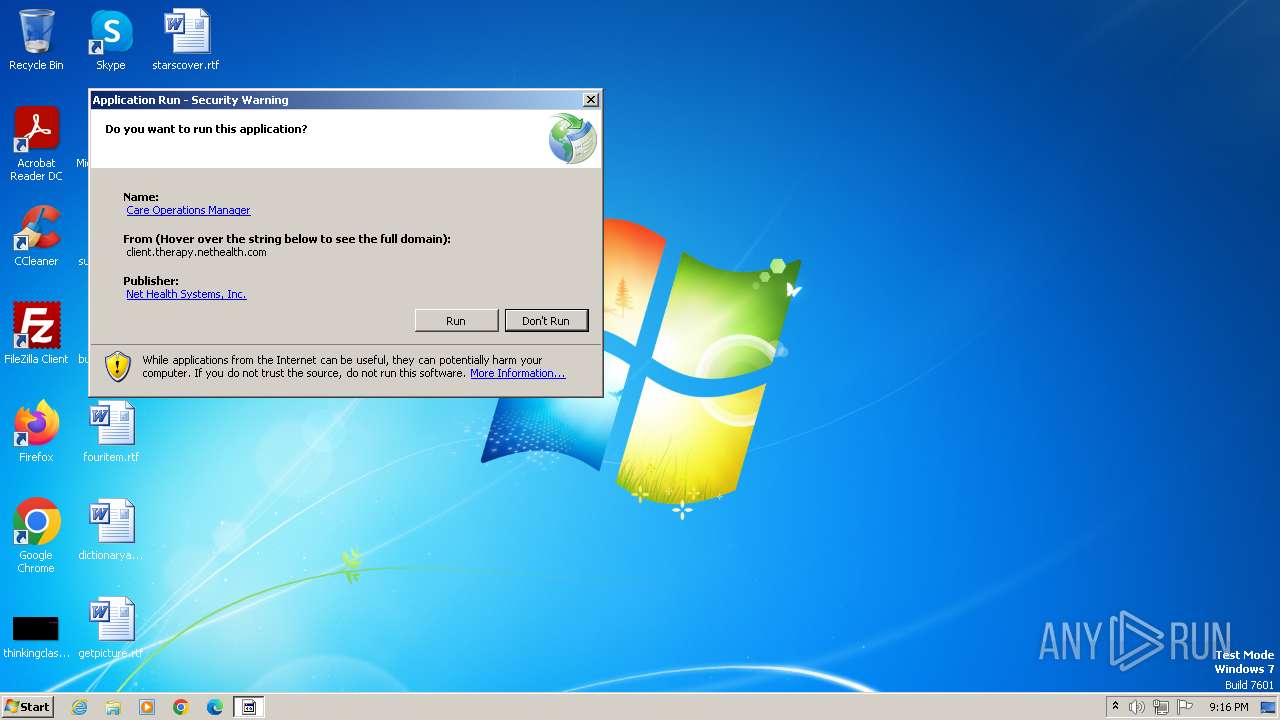This screenshot has width=1280, height=720.
Task: Launch Internet Explorer from the taskbar
Action: (79, 707)
